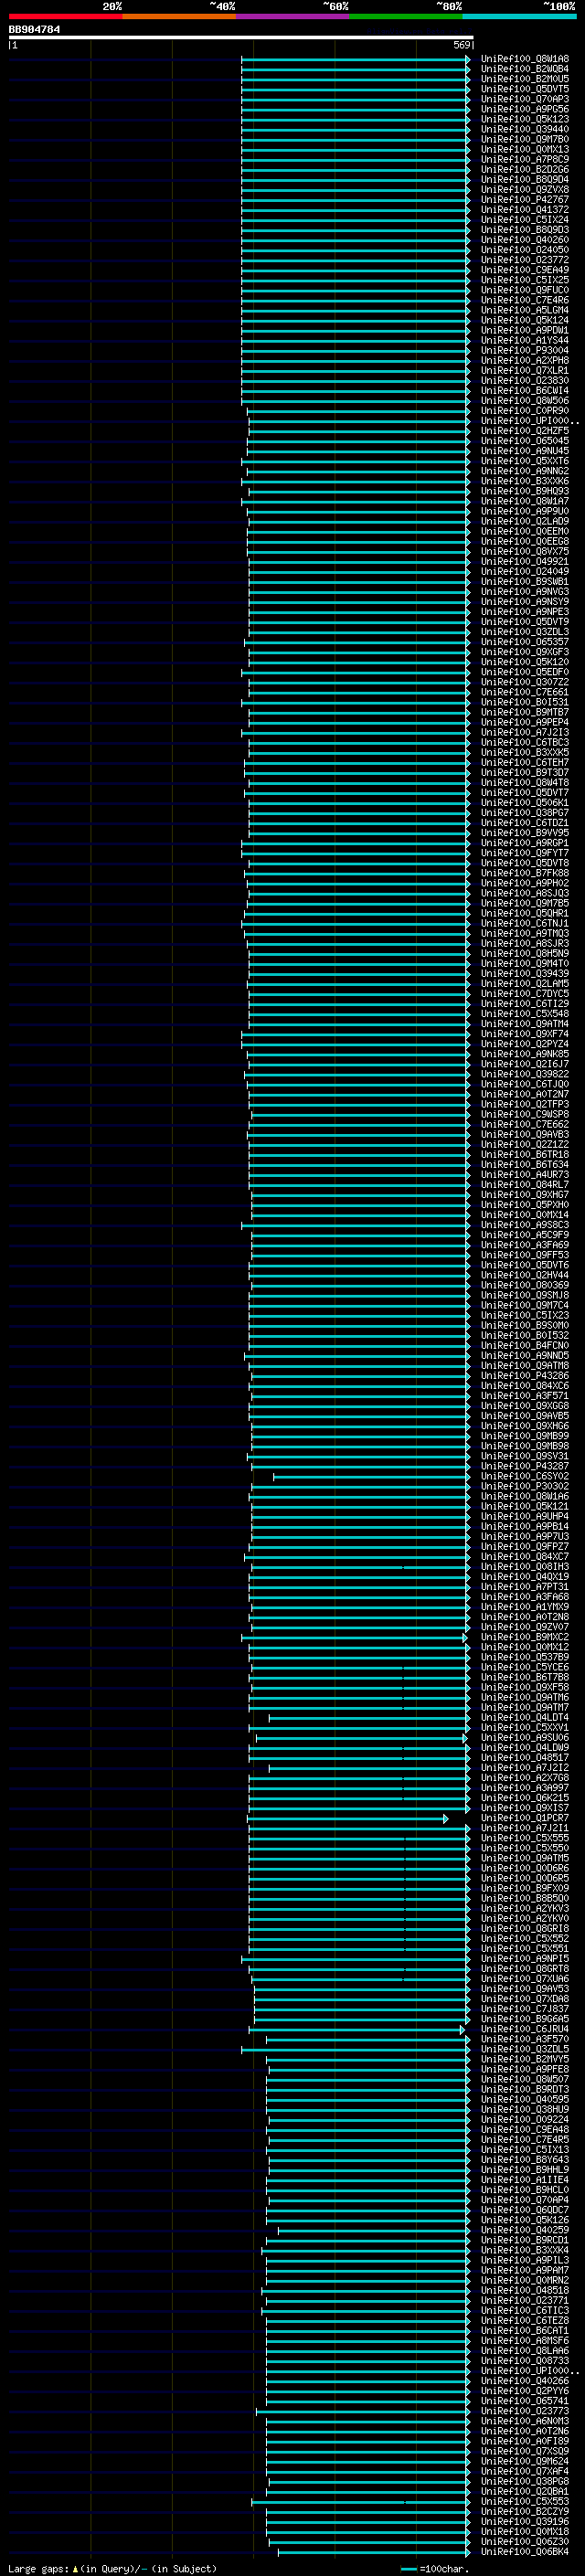The height and width of the screenshot is (2576, 585).
Task: Click the white query sequence bar
Action: 241,38
